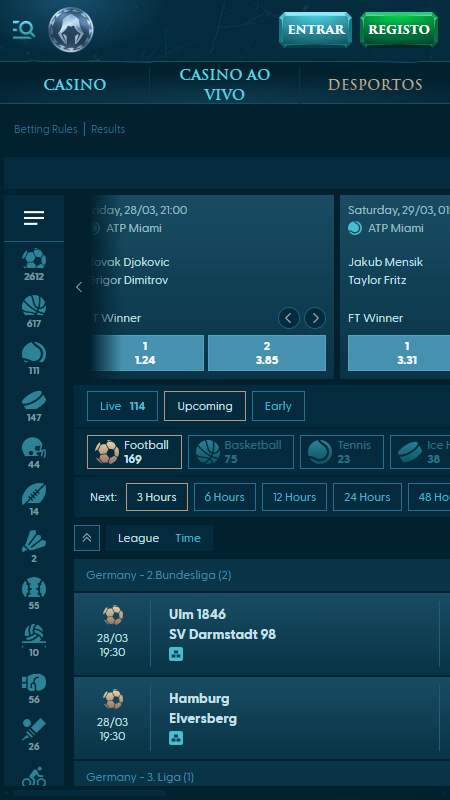Open the Betting Rules link
The height and width of the screenshot is (800, 450).
[x=45, y=129]
